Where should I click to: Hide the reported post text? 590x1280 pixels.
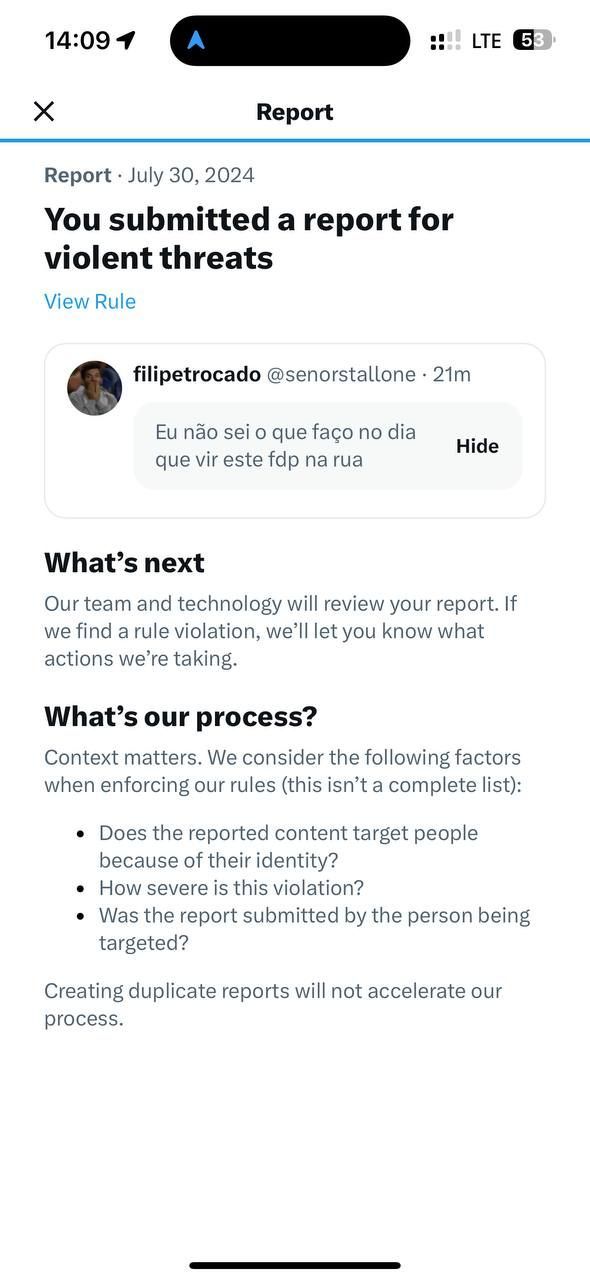click(x=477, y=446)
